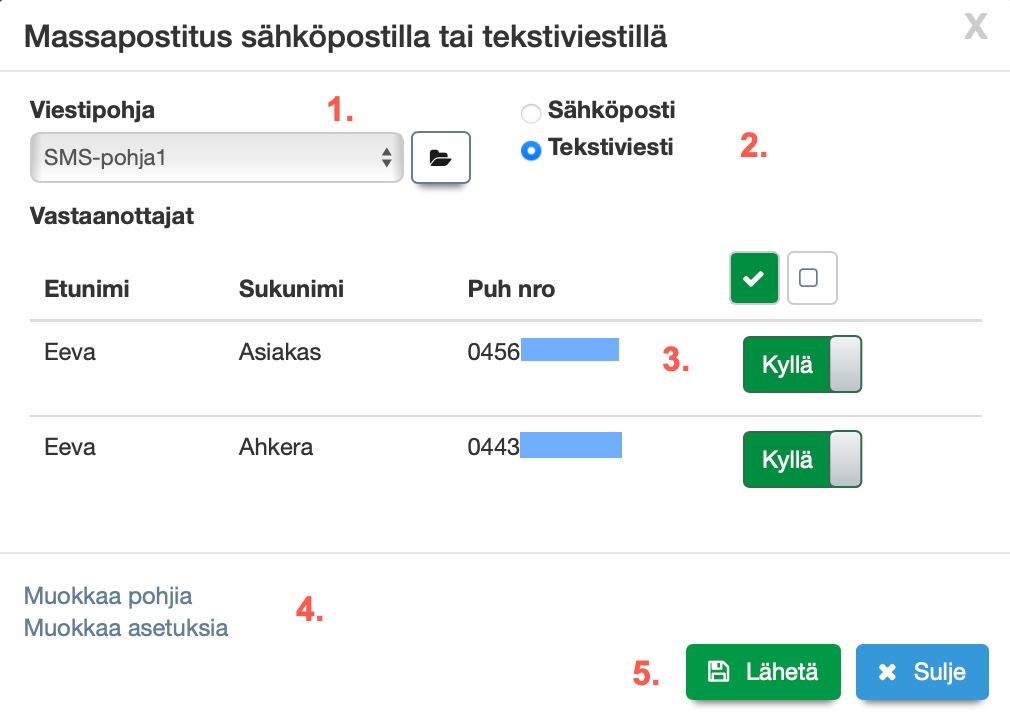Image resolution: width=1010 pixels, height=722 pixels.
Task: Click the phone number starting with 0456
Action: click(x=543, y=351)
